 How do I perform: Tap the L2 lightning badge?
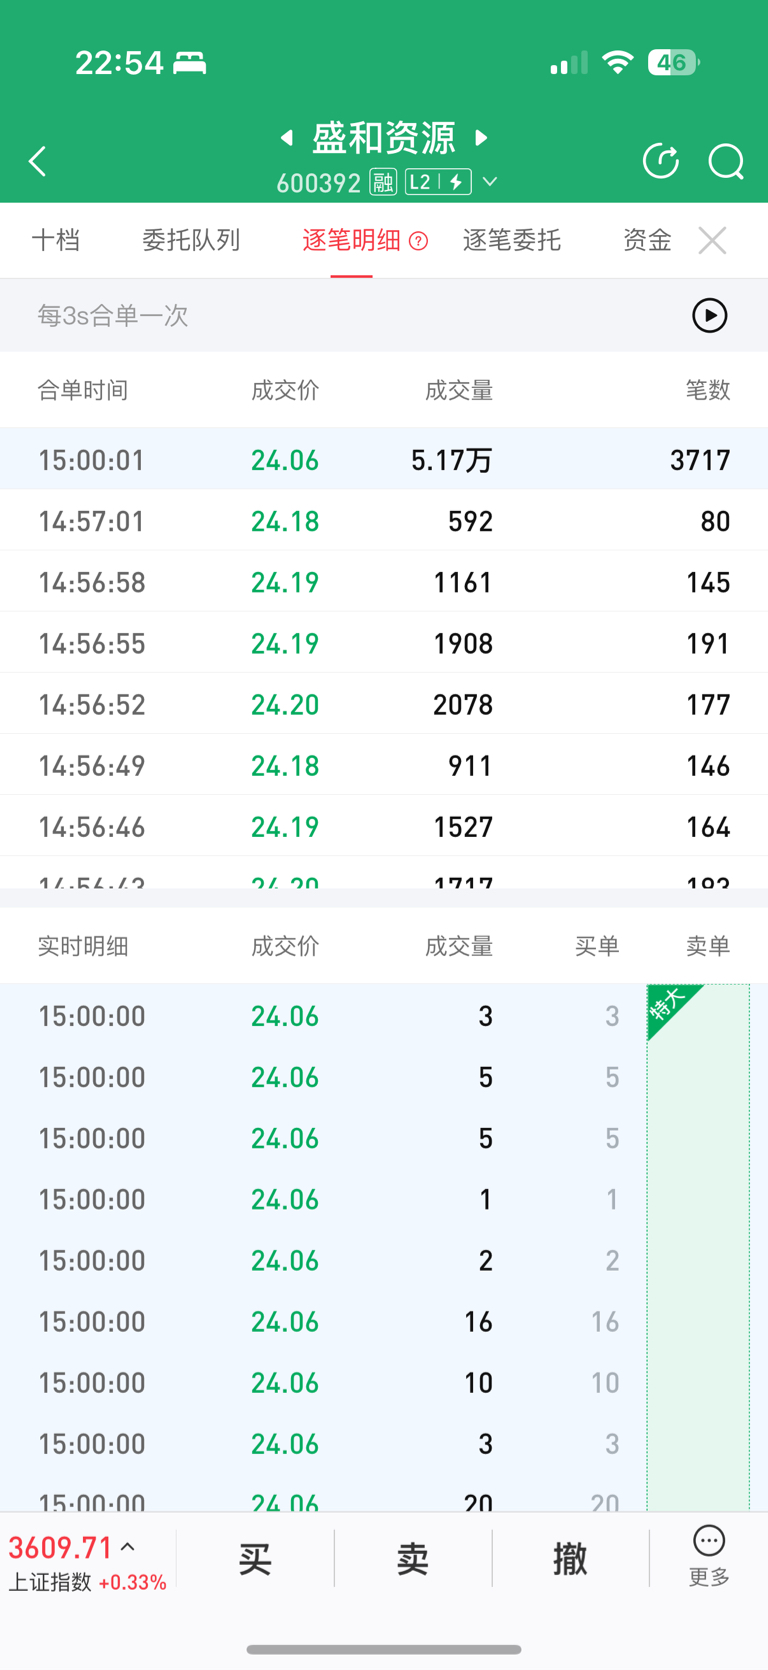(438, 182)
